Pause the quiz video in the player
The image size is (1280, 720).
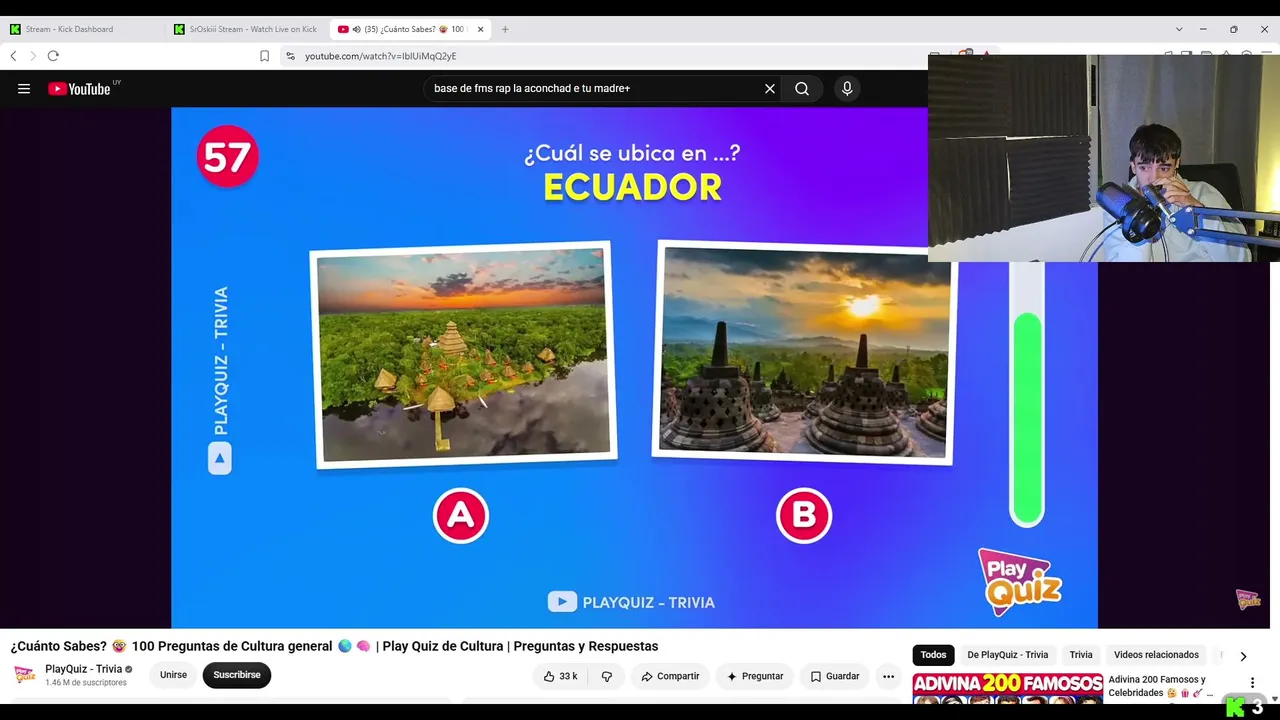point(634,367)
